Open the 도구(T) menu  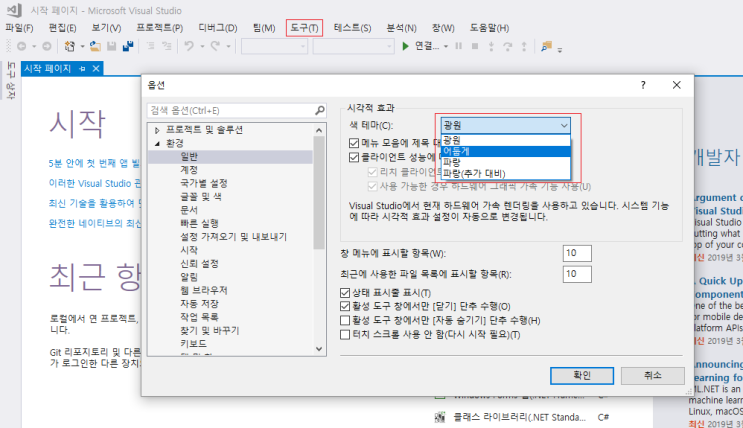point(304,28)
